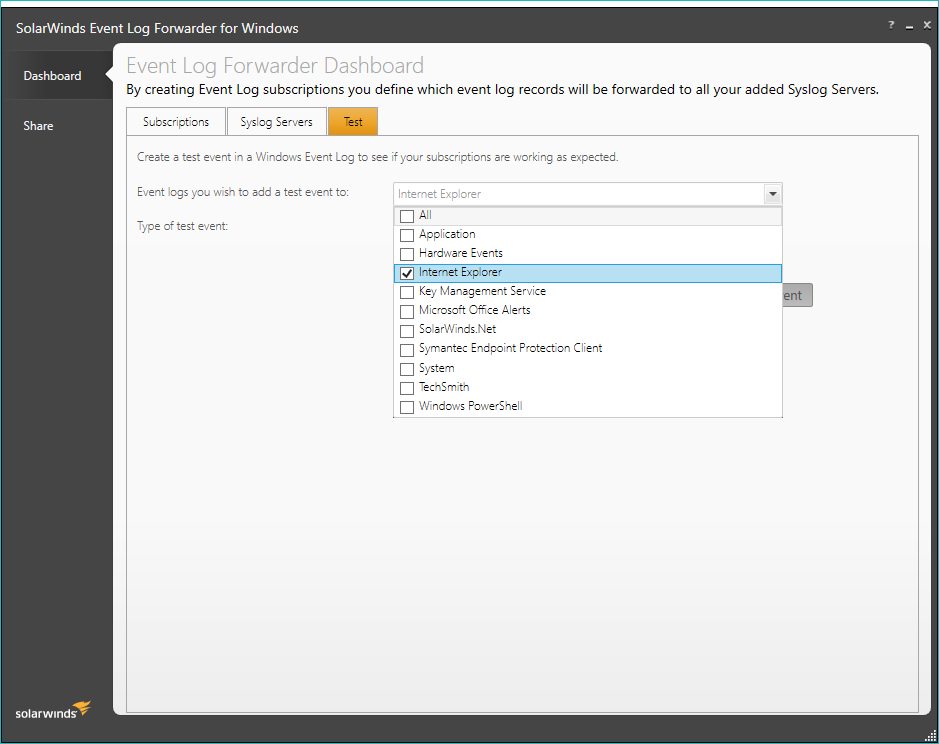Collapse the event logs dropdown arrow
939x744 pixels.
[771, 194]
